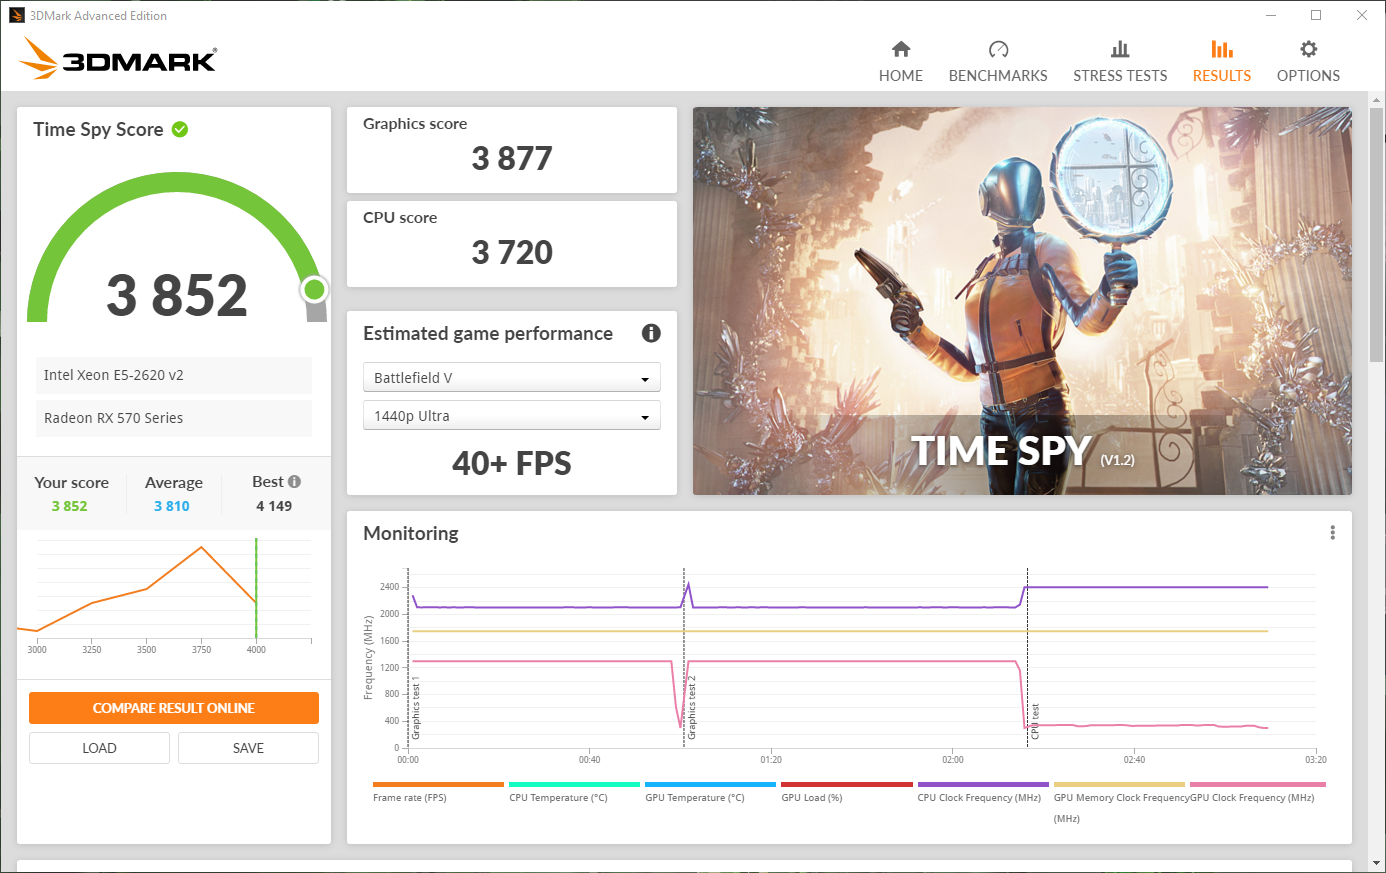Click the LOAD button
This screenshot has height=873, width=1386.
coord(99,747)
